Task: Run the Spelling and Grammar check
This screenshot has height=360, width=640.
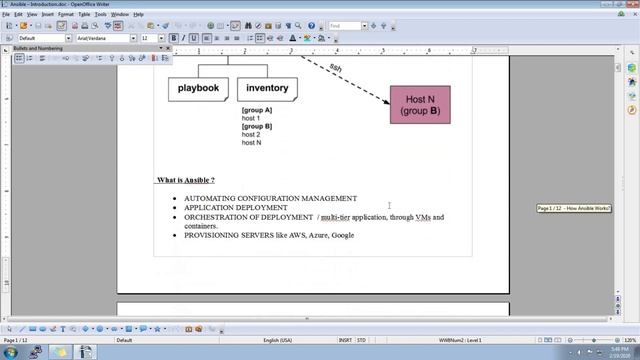Action: (x=108, y=26)
